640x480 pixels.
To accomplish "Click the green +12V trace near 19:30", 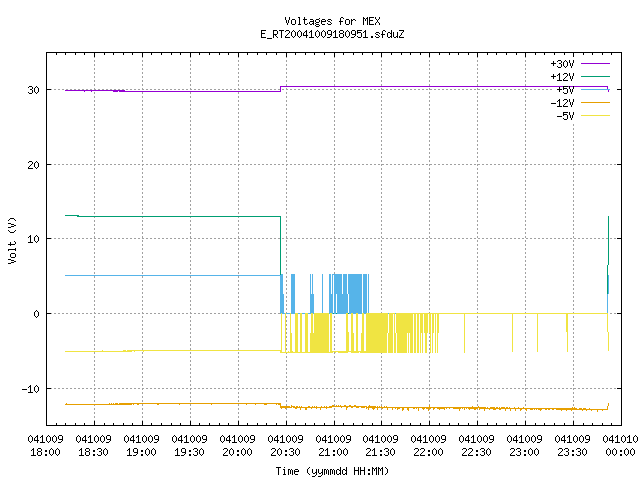I will tap(190, 216).
